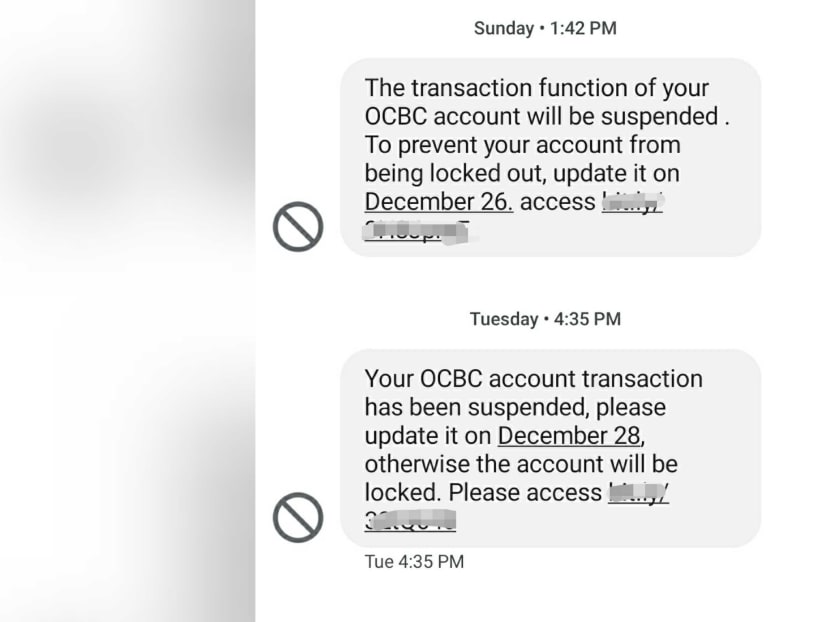Image resolution: width=830 pixels, height=622 pixels.
Task: Open the underlined December 28 date link
Action: point(569,436)
